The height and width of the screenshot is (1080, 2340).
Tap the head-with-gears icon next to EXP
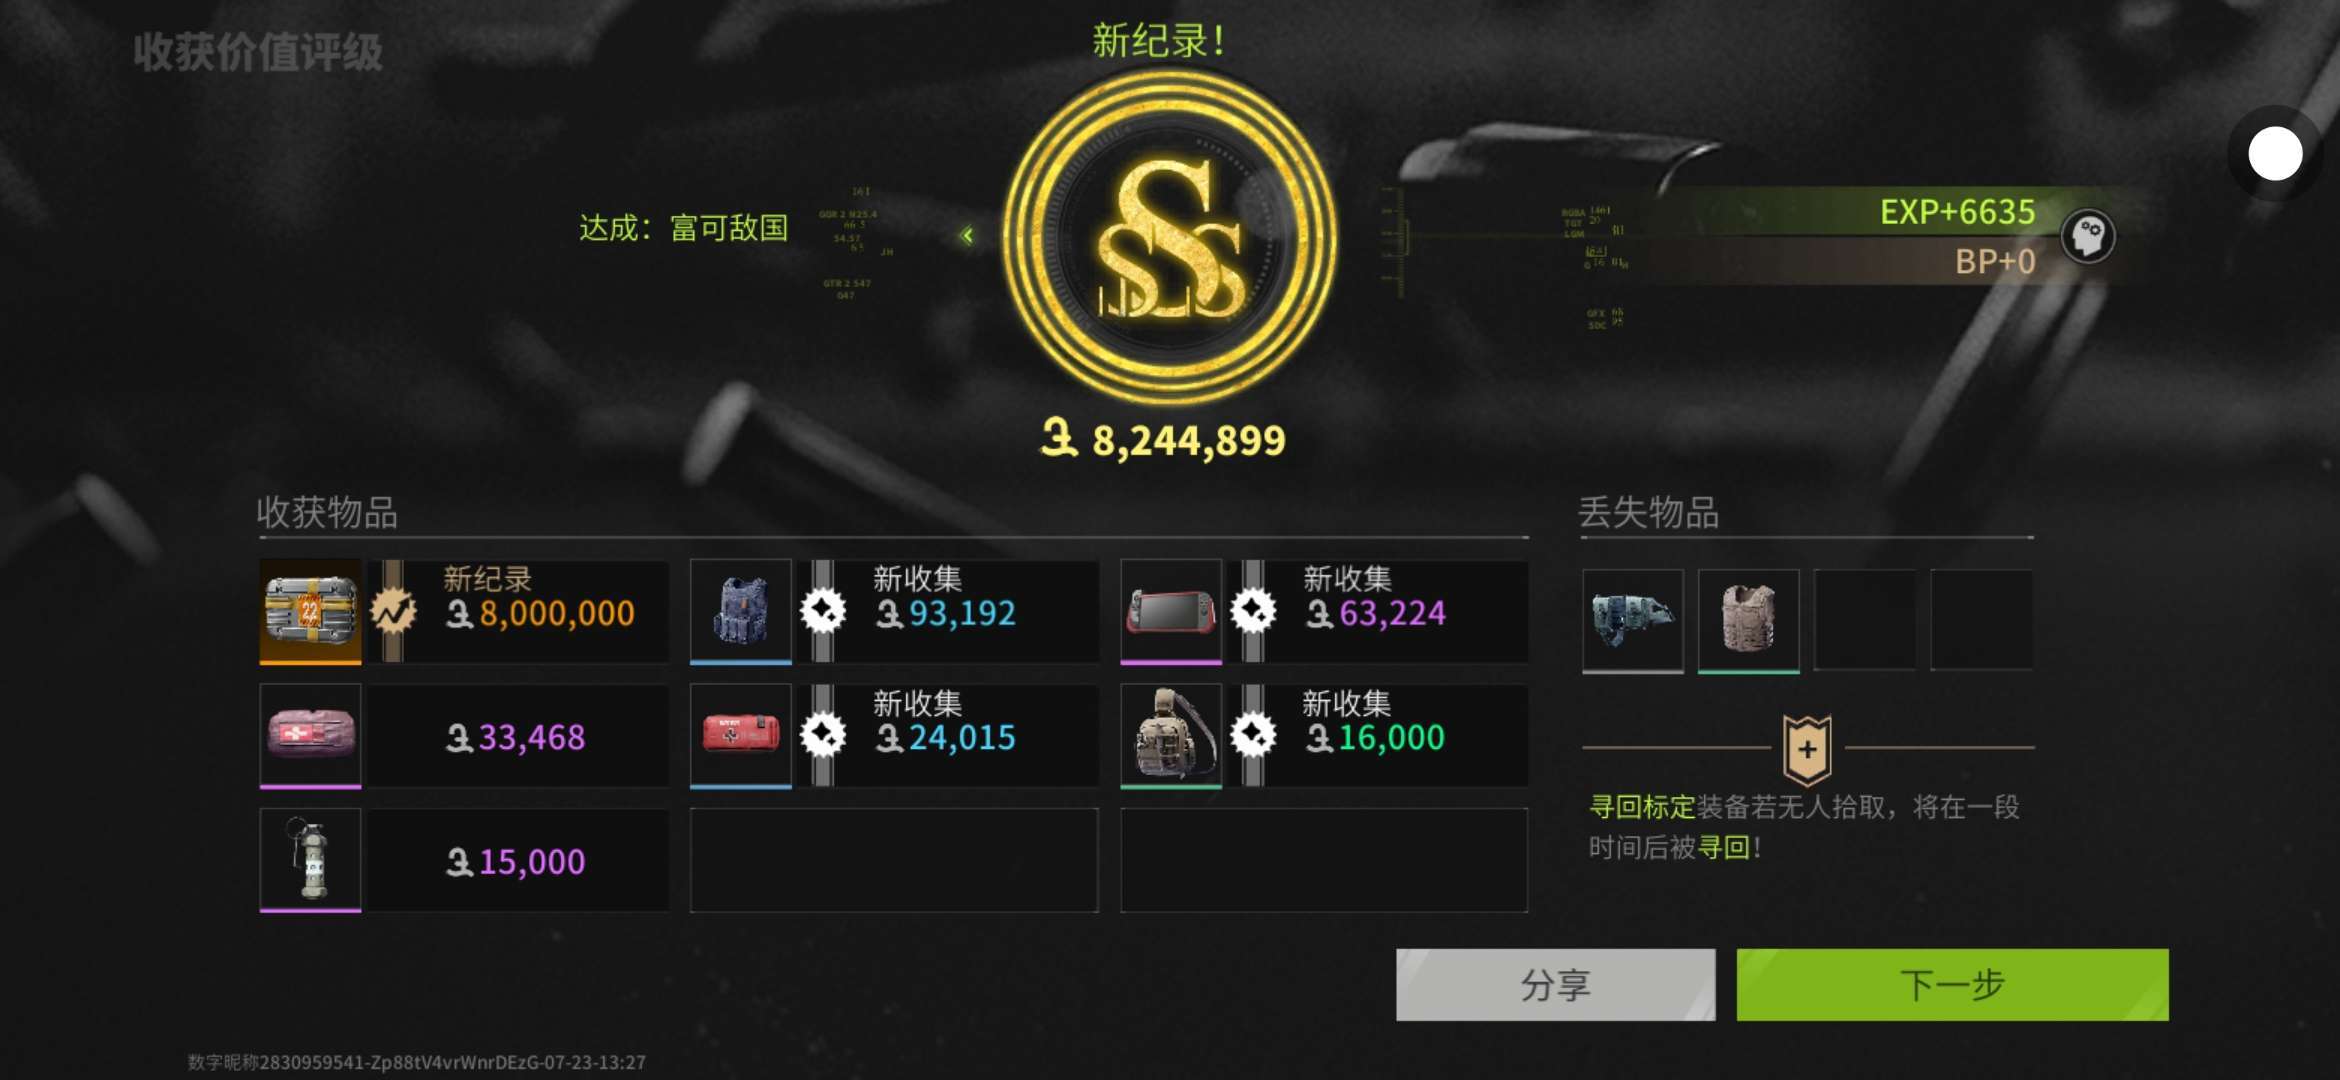click(x=2088, y=237)
